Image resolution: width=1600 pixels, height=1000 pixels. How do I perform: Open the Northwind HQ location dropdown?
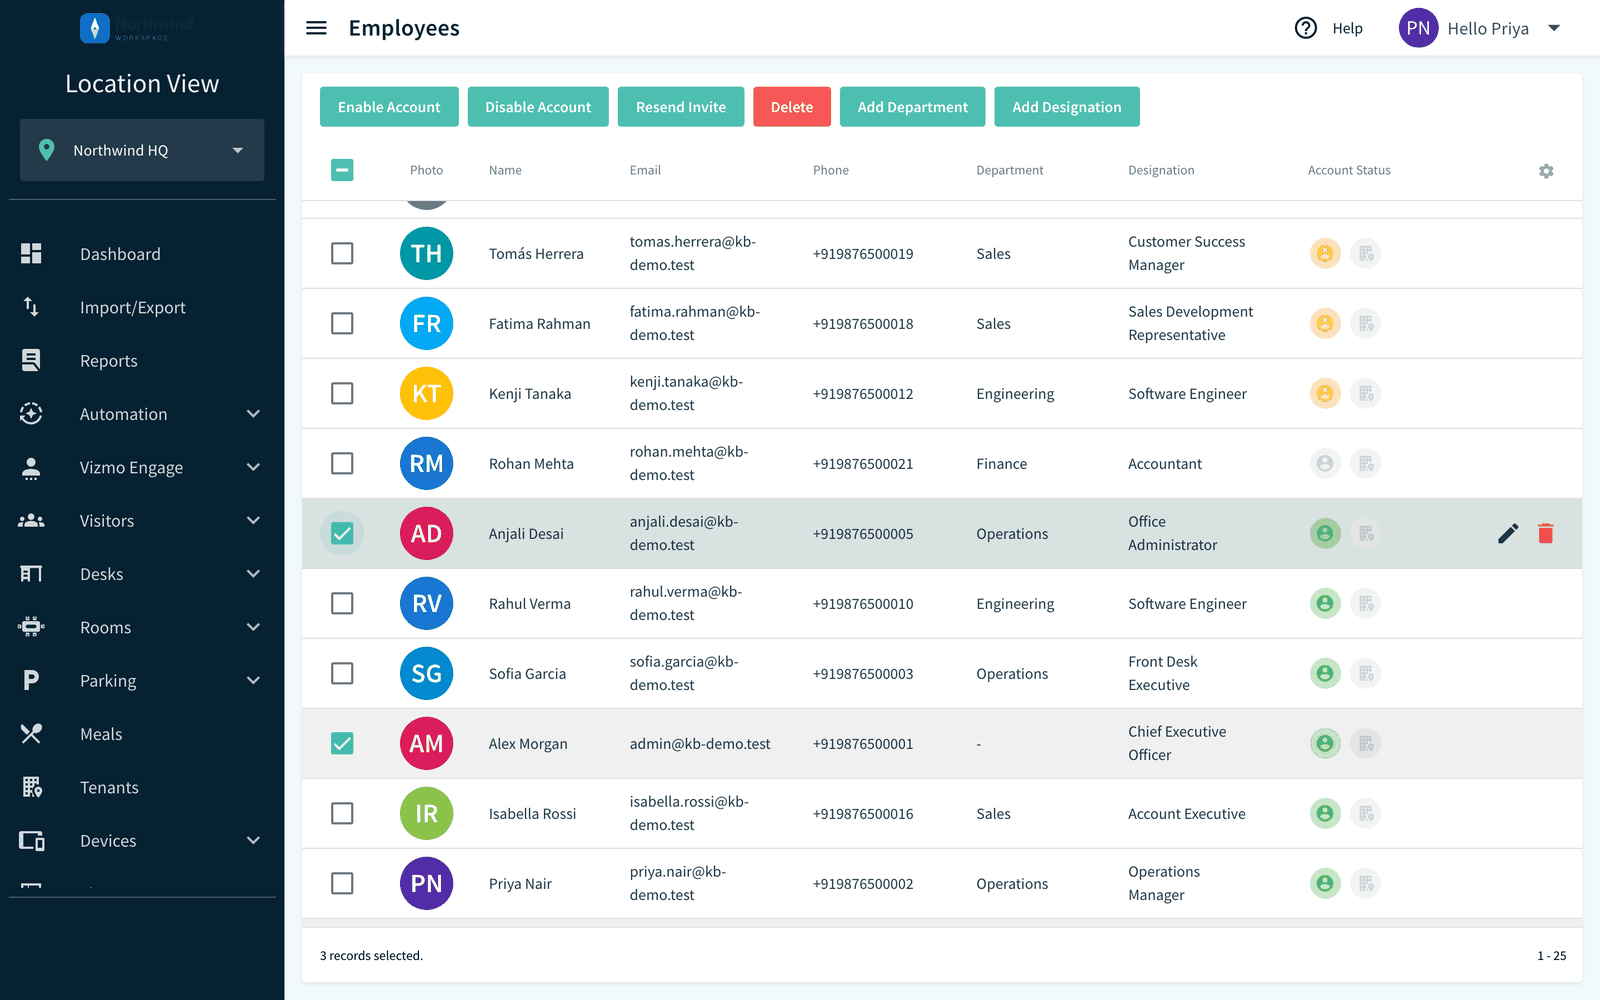pyautogui.click(x=142, y=150)
